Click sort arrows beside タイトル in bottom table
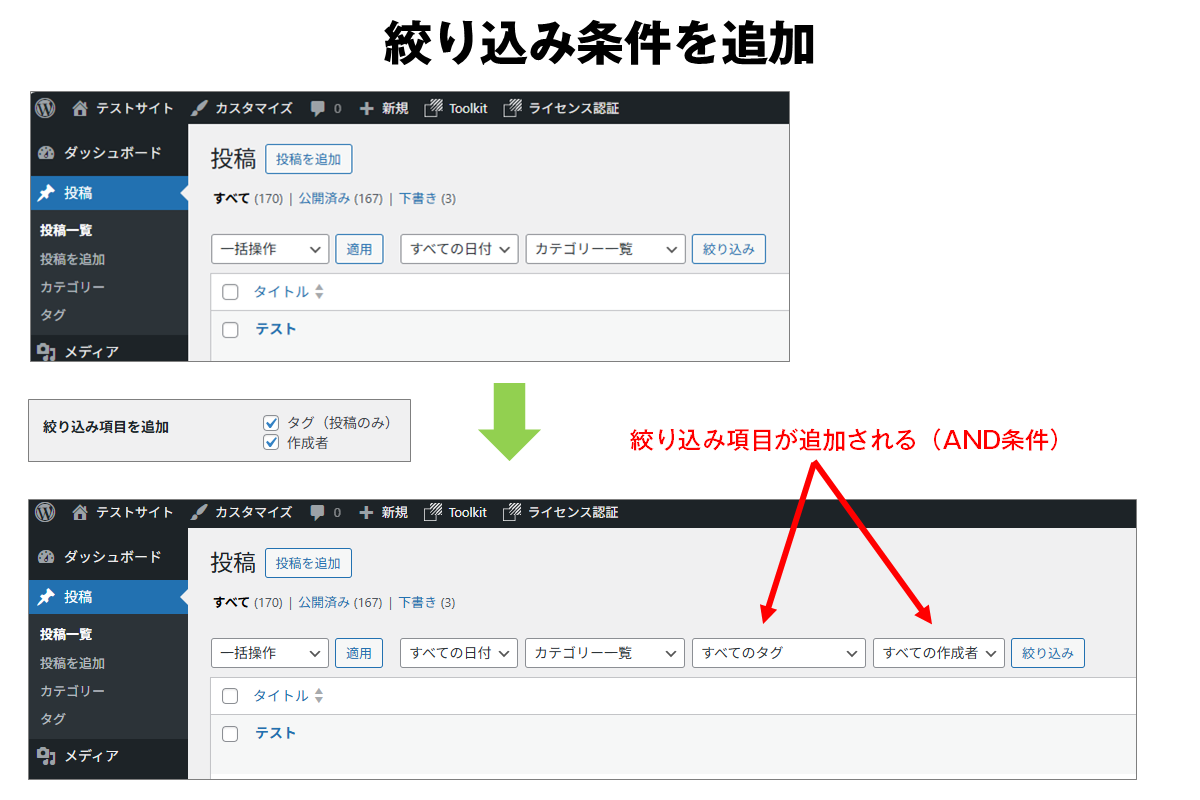The image size is (1200, 800). (x=319, y=696)
